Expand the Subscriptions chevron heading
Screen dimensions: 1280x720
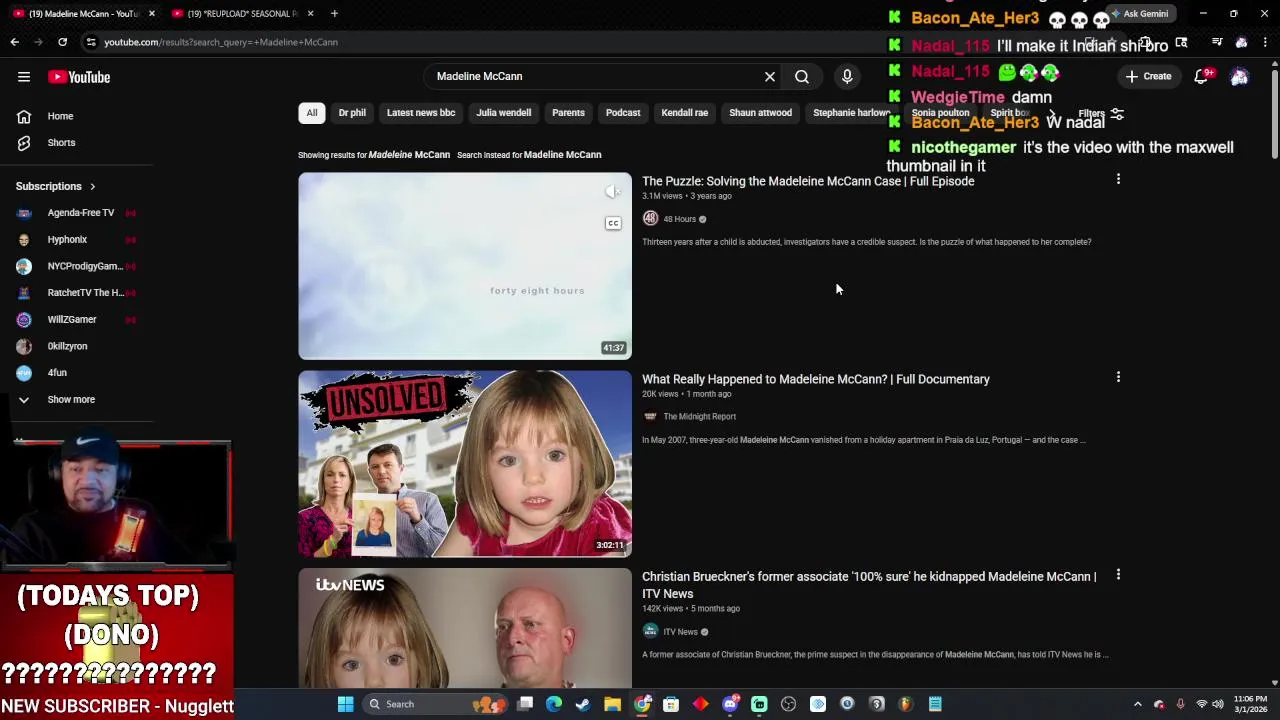point(92,186)
